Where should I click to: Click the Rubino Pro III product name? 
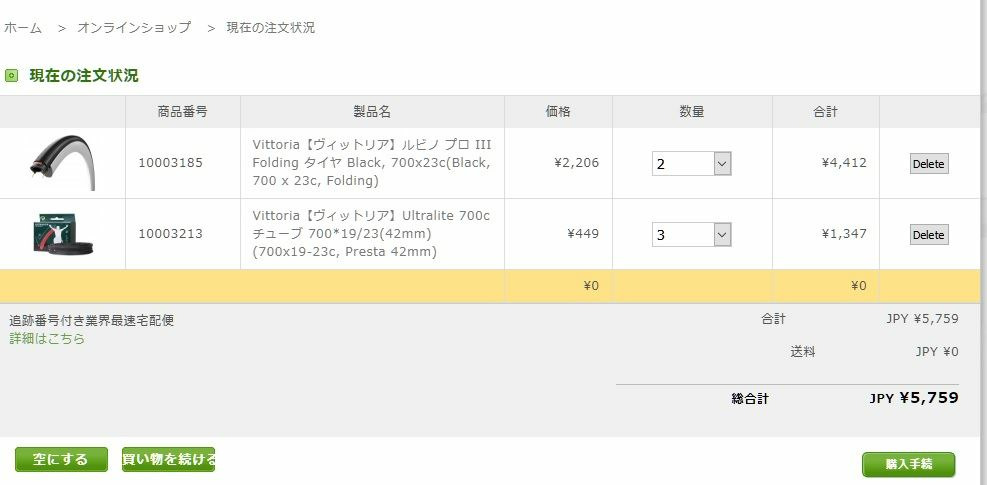tap(372, 163)
